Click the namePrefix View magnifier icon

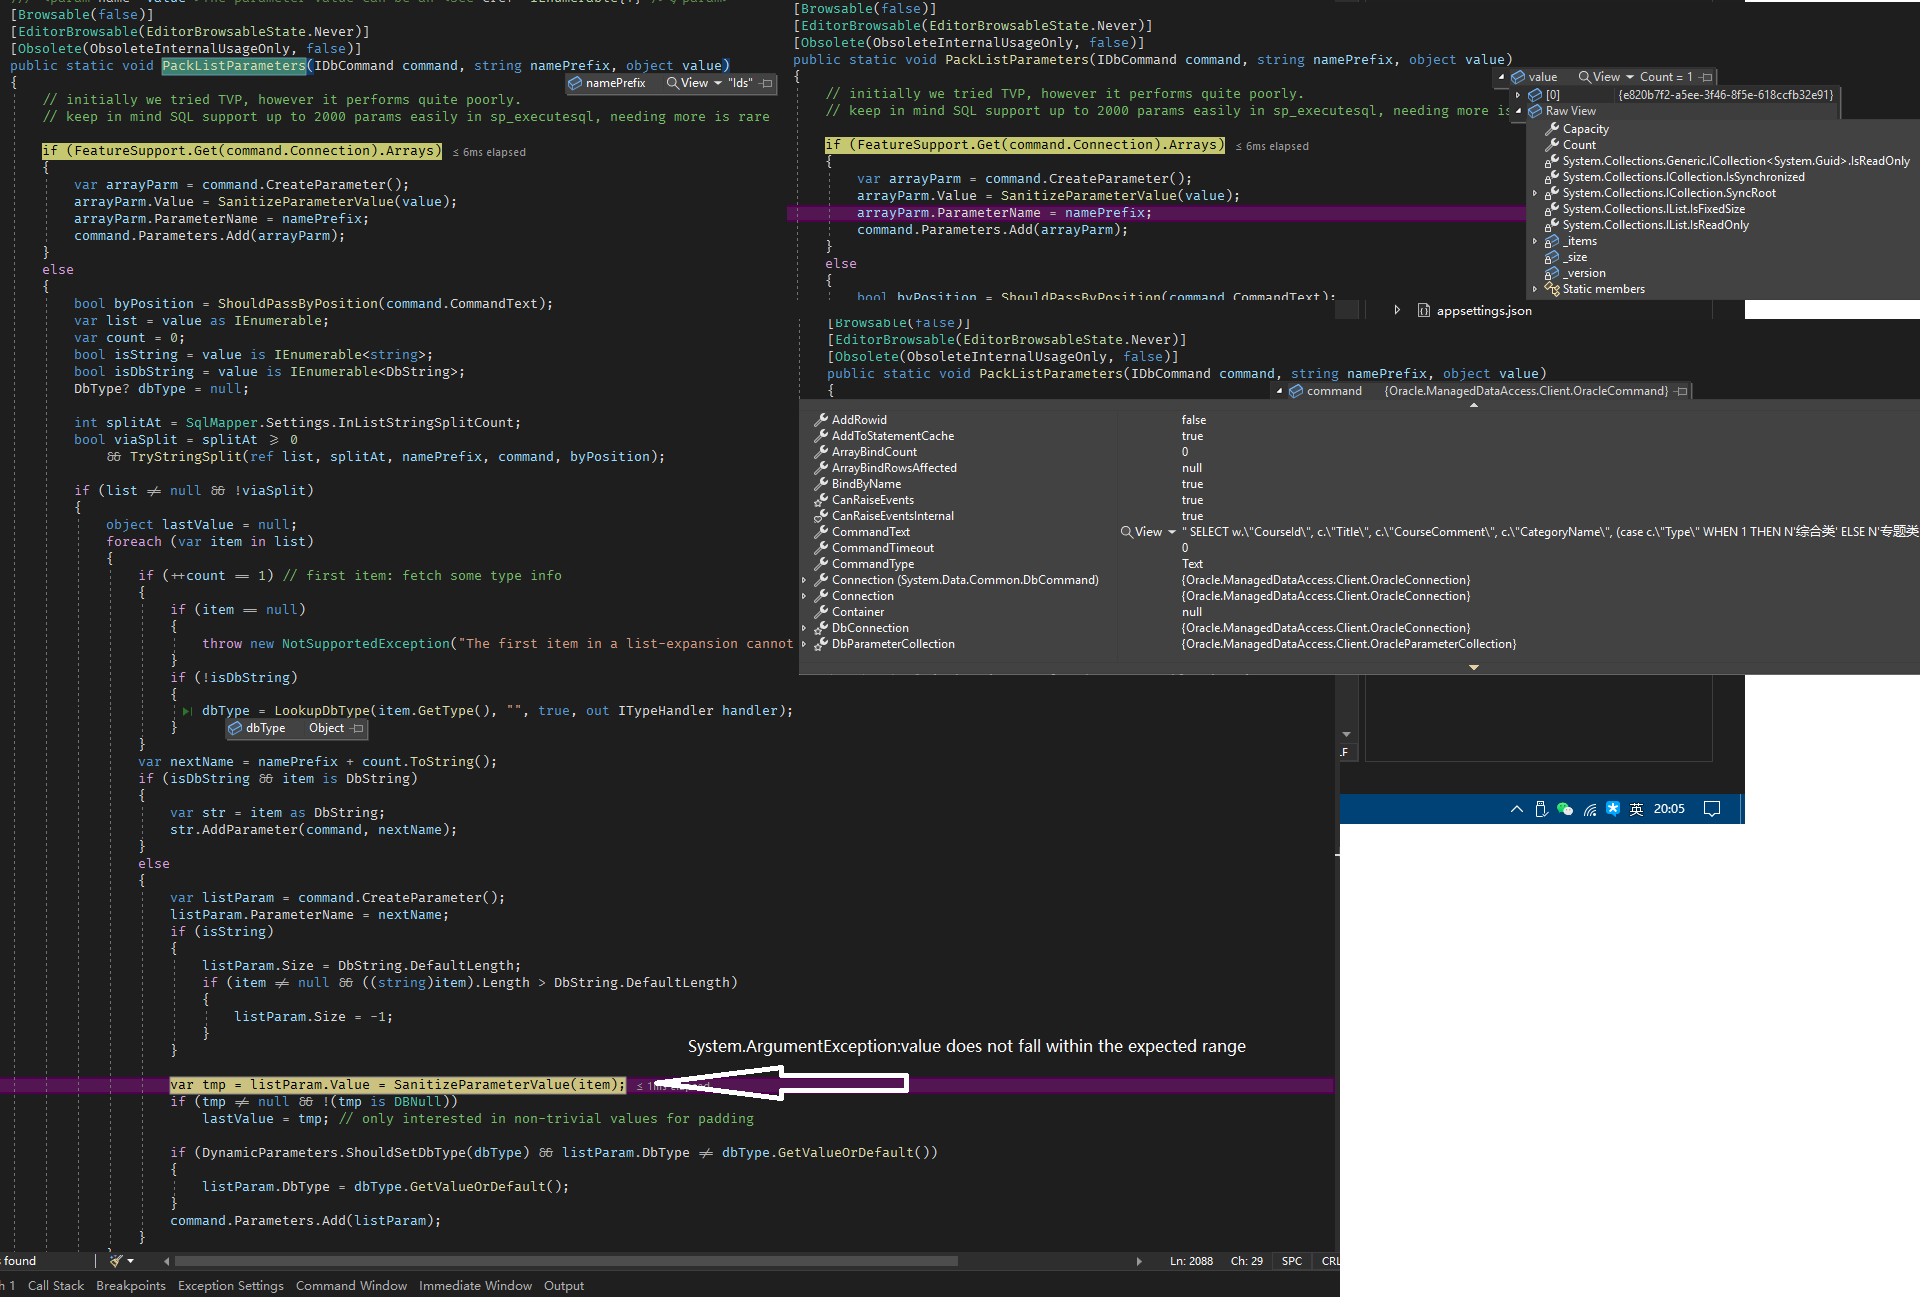point(673,83)
